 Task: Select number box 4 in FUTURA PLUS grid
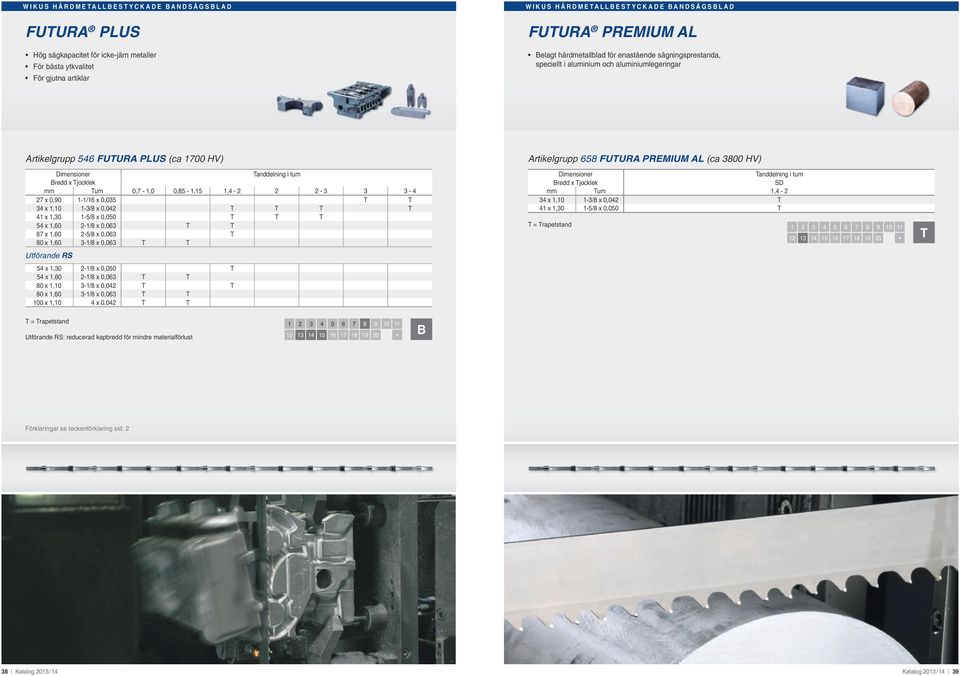(x=321, y=323)
